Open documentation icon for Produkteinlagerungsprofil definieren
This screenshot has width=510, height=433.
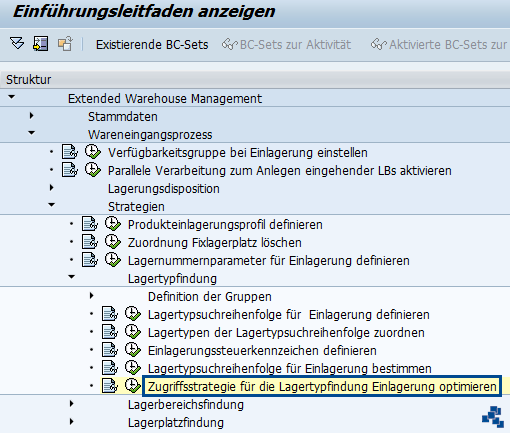(90, 224)
